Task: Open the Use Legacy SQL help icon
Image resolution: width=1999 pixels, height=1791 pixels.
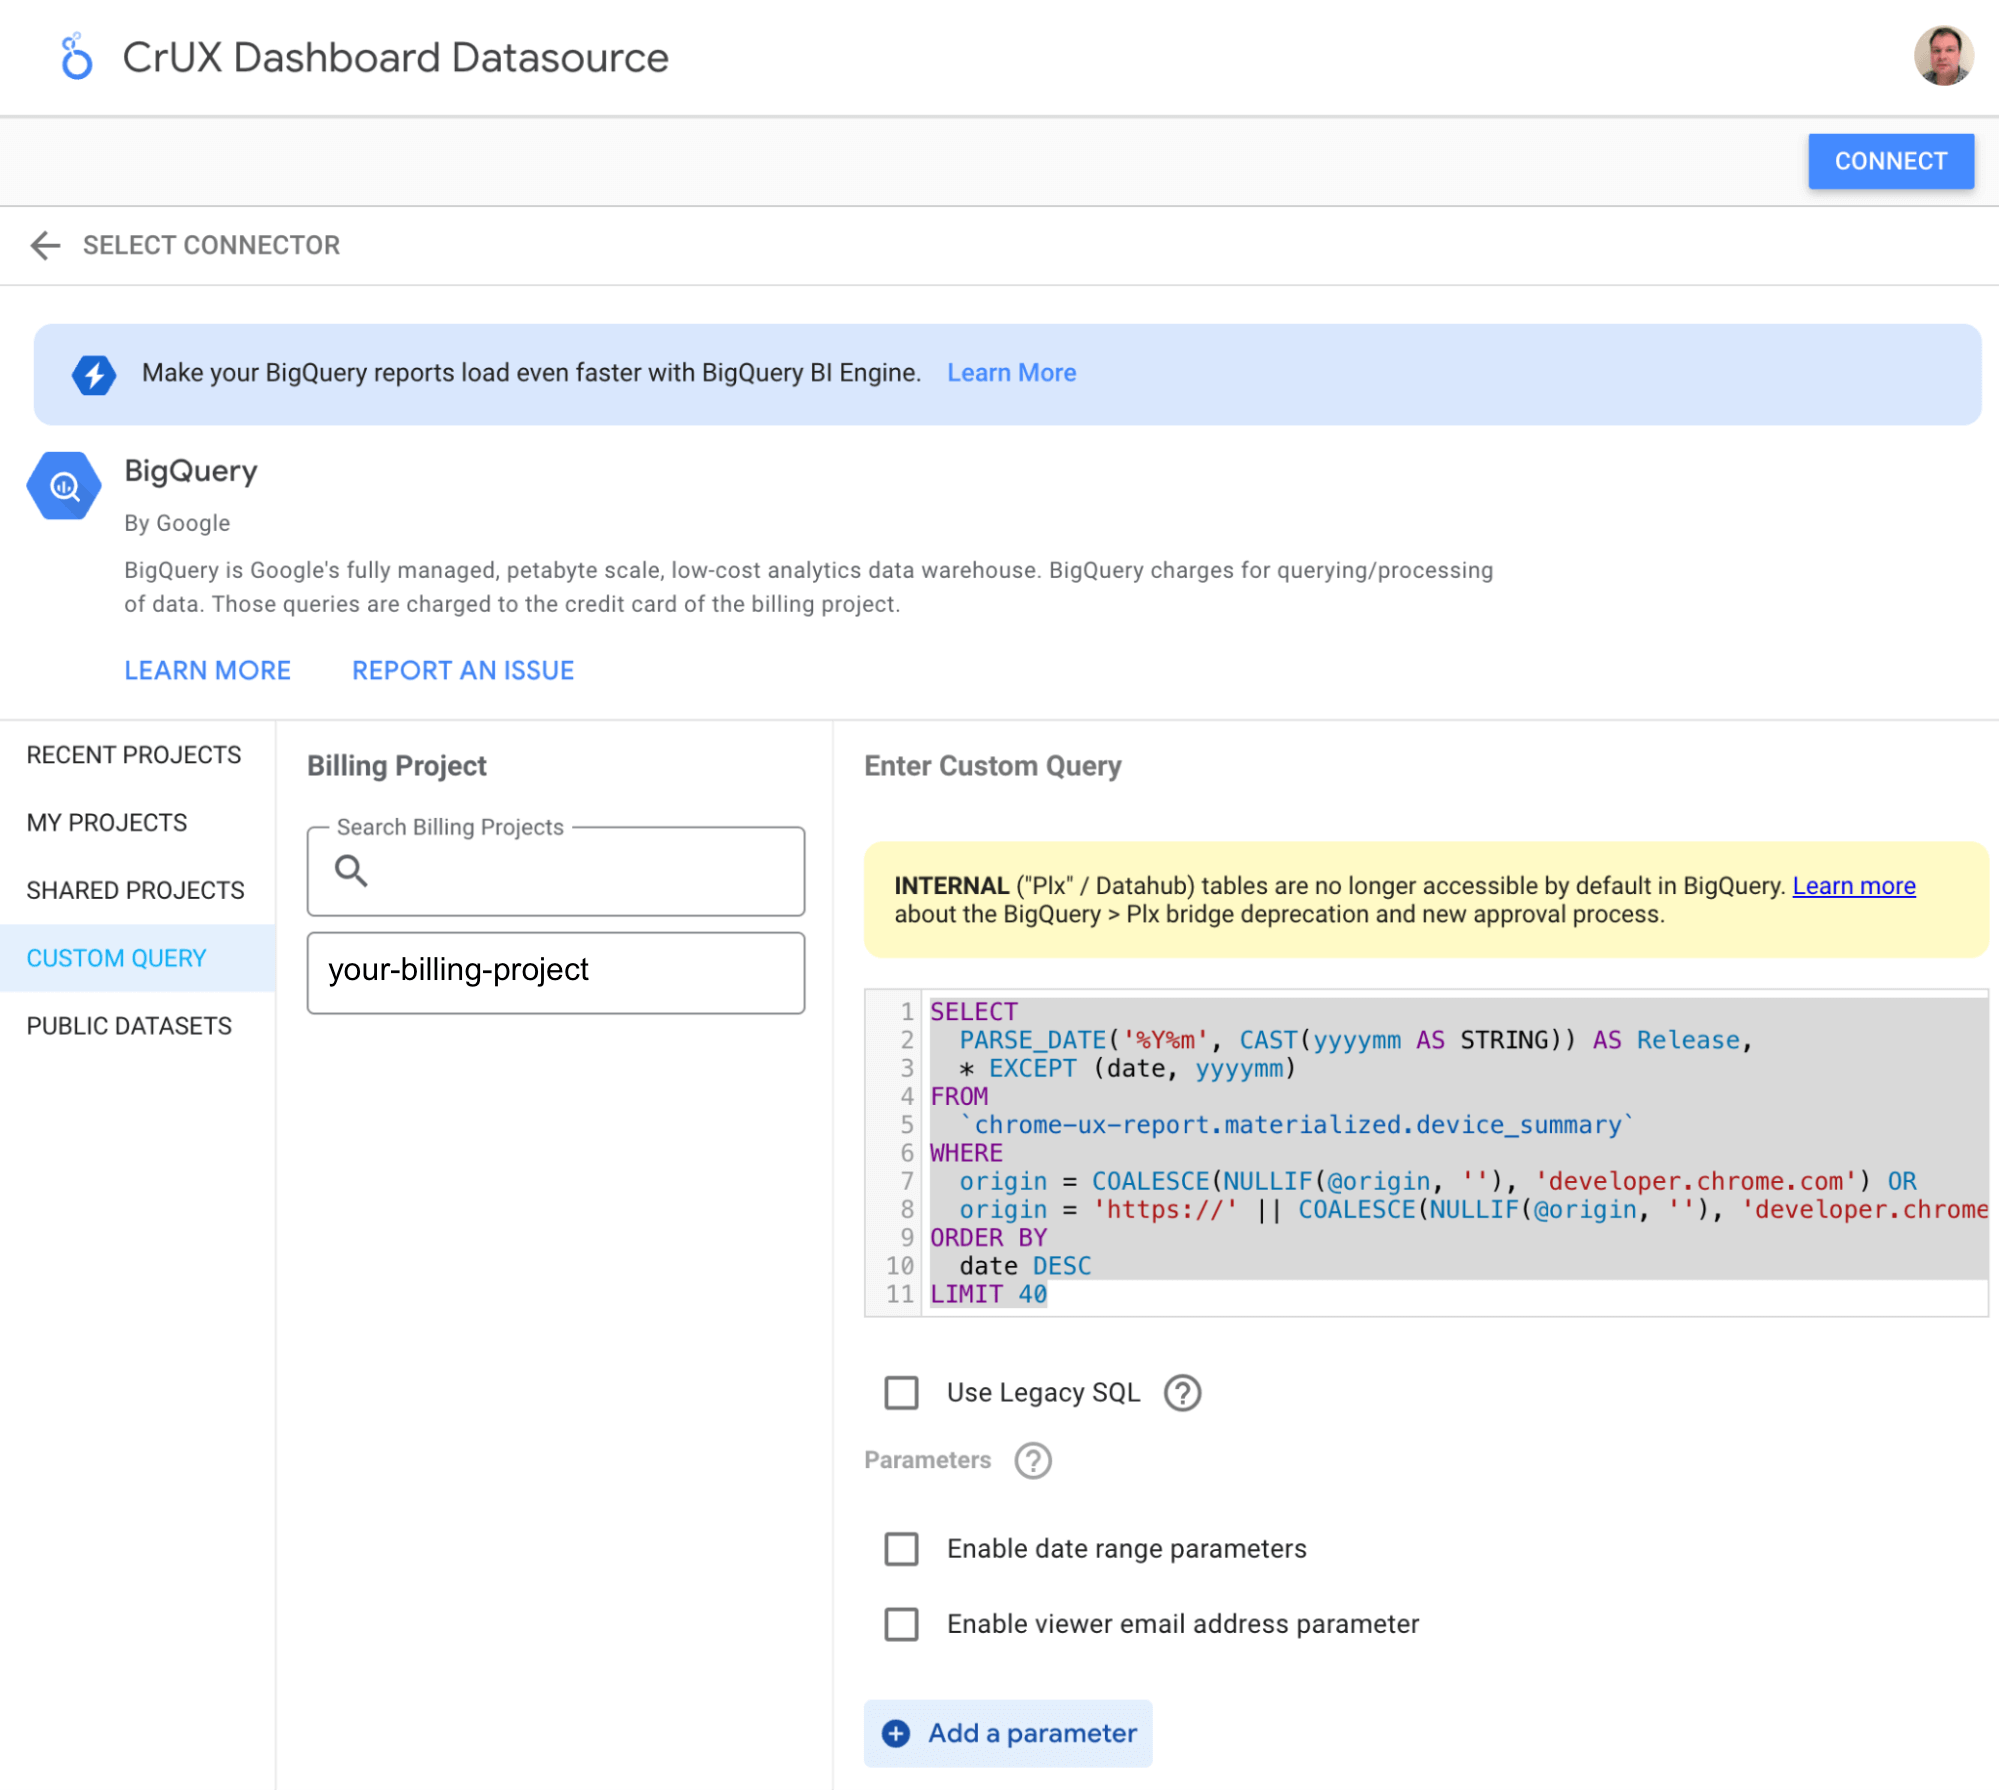Action: point(1181,1392)
